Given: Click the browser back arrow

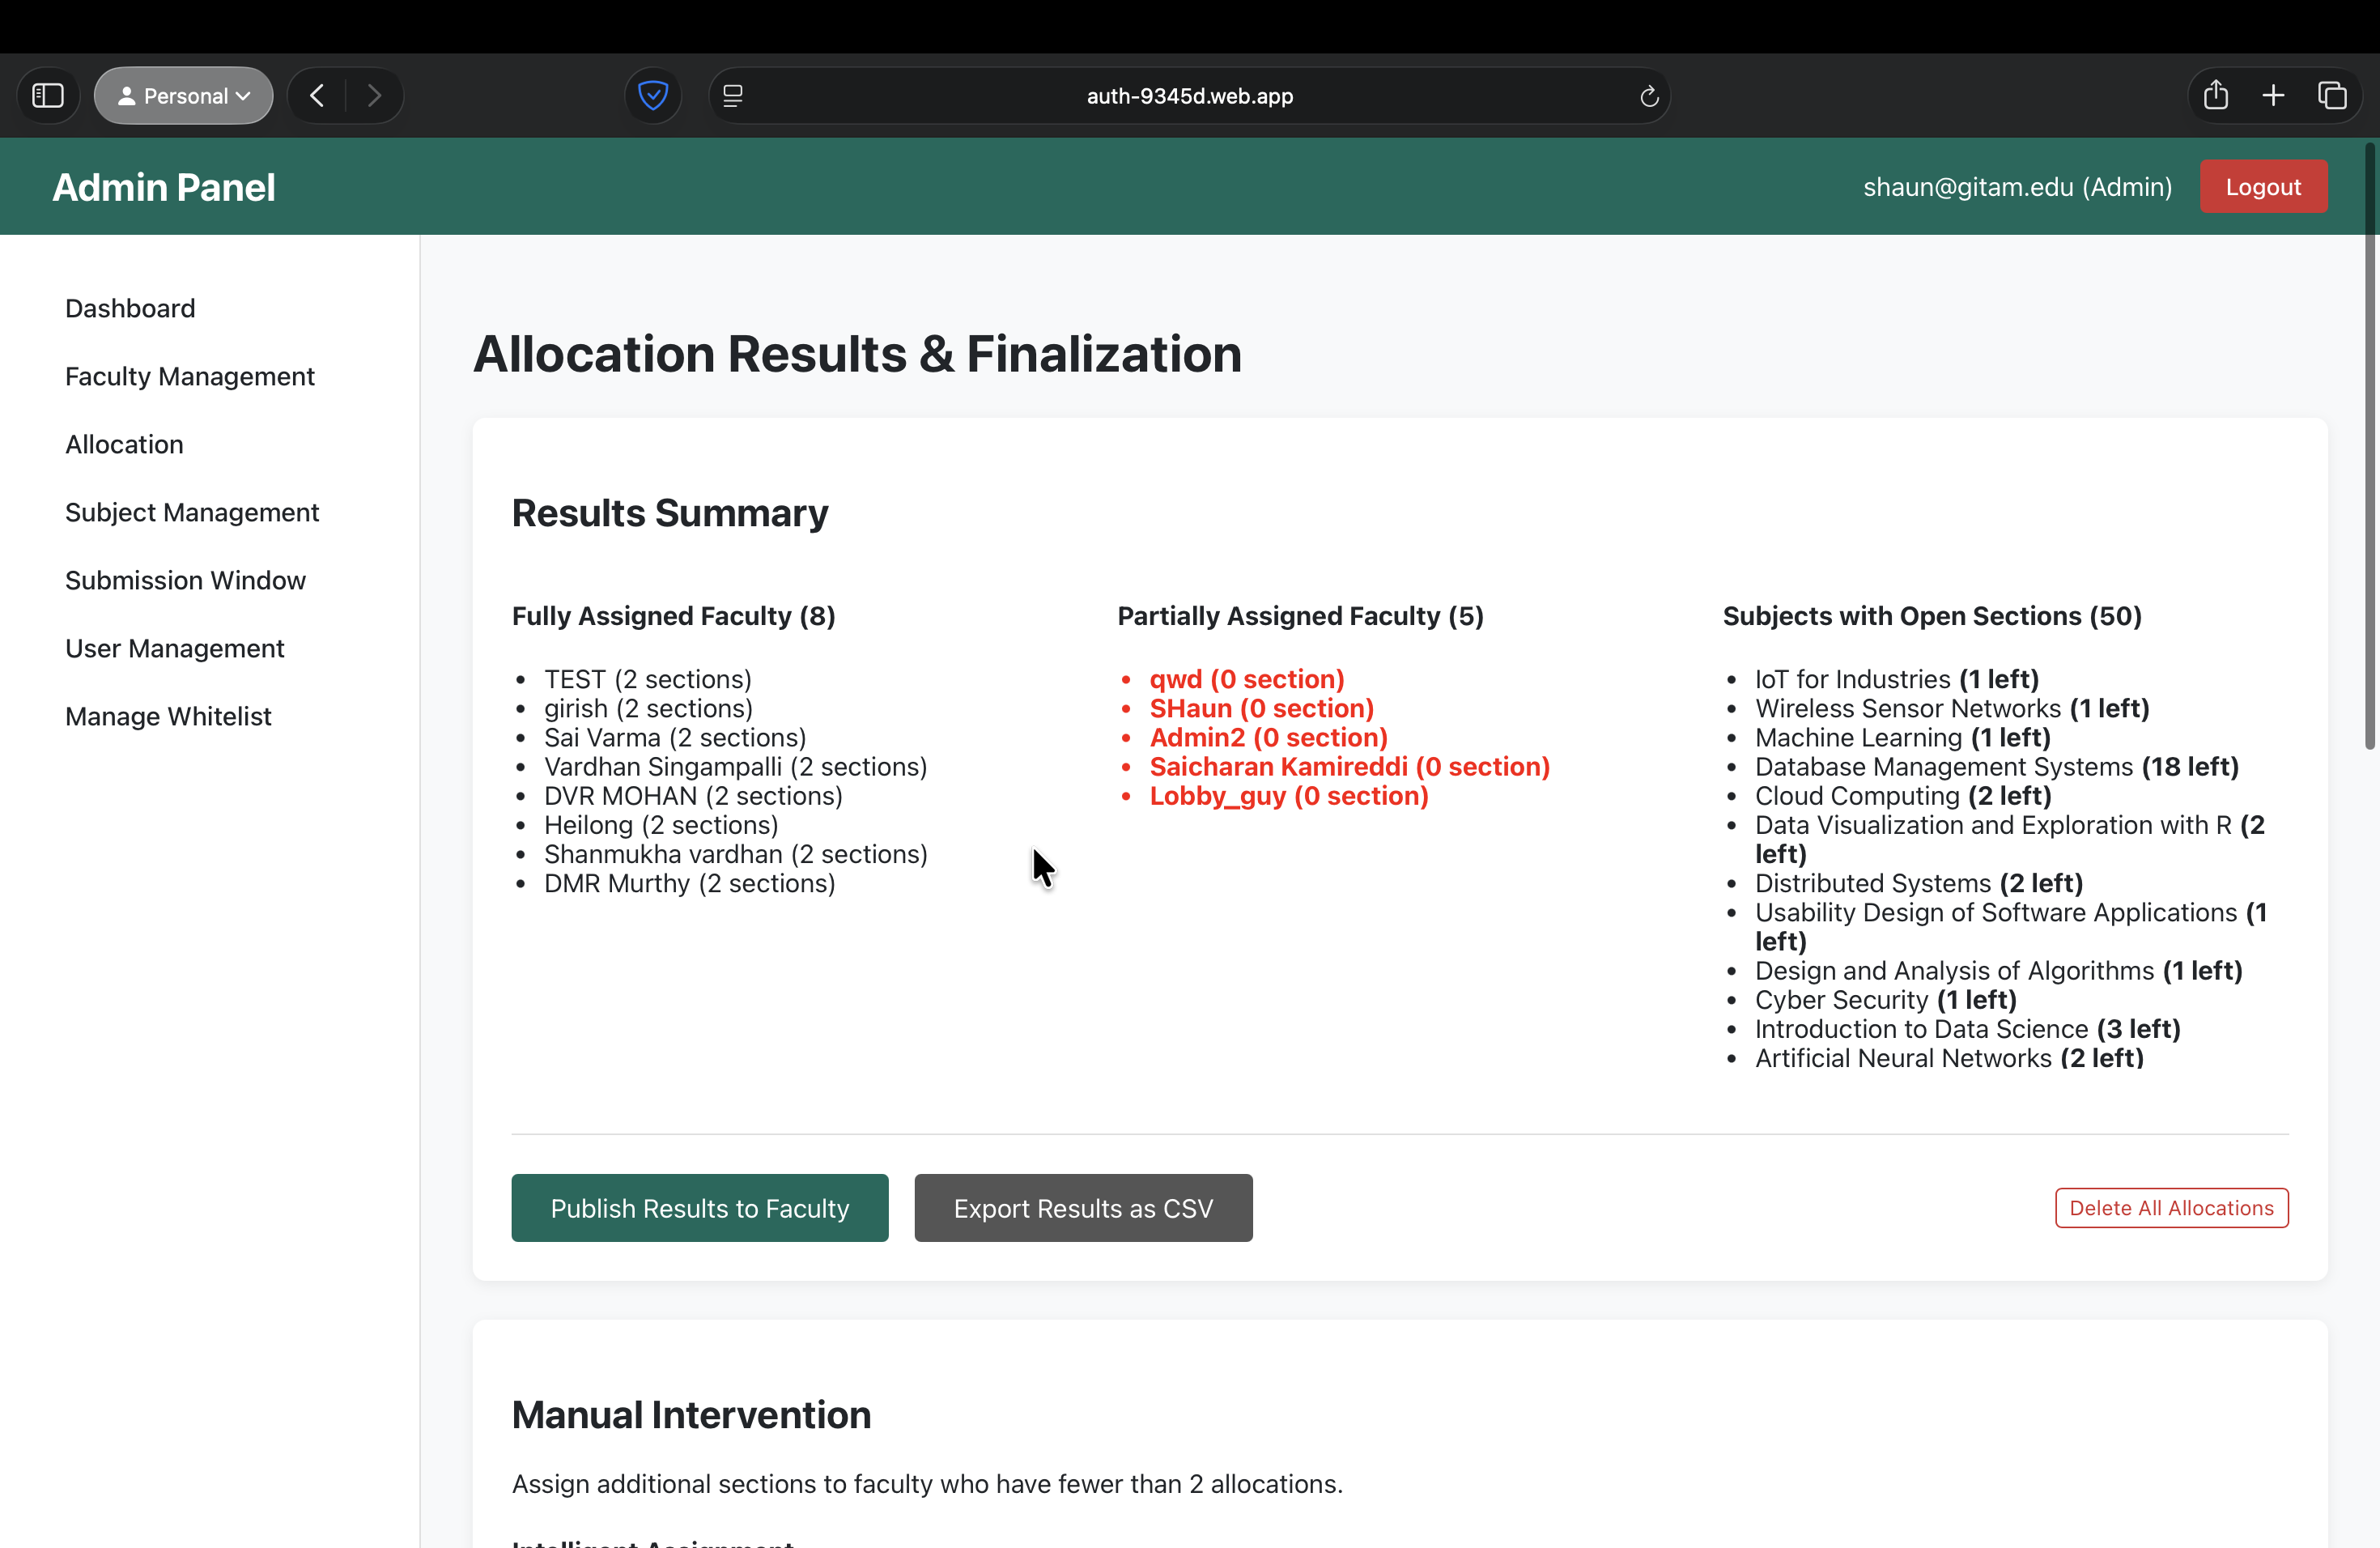Looking at the screenshot, I should (x=318, y=96).
